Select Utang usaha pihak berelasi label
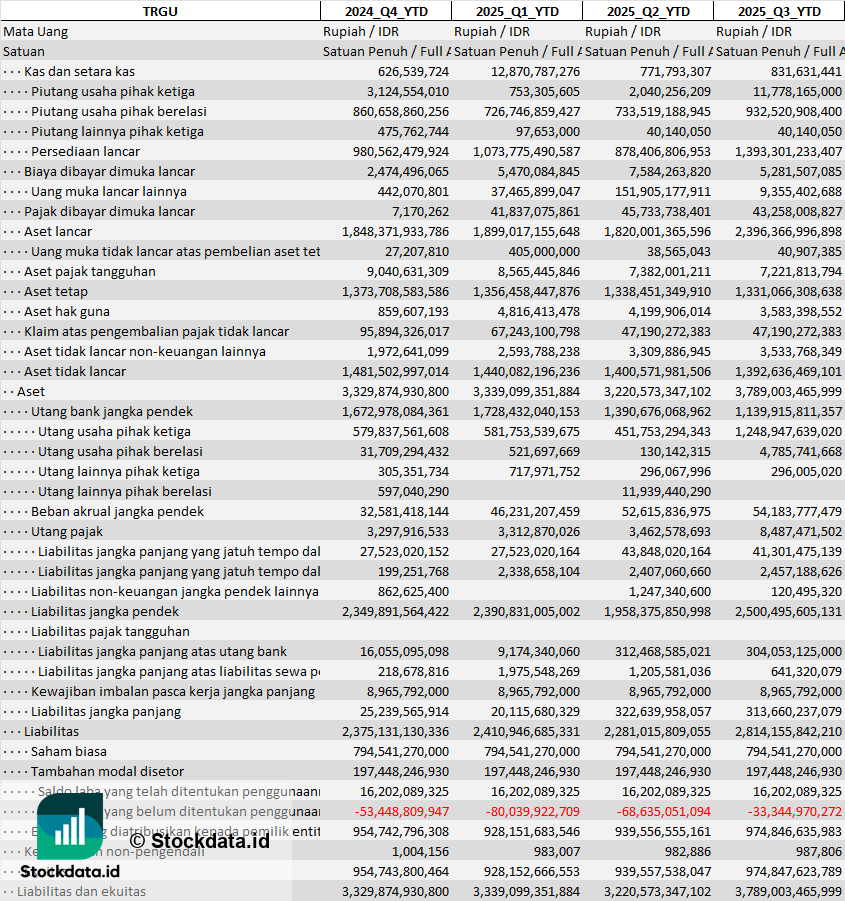 pos(120,452)
